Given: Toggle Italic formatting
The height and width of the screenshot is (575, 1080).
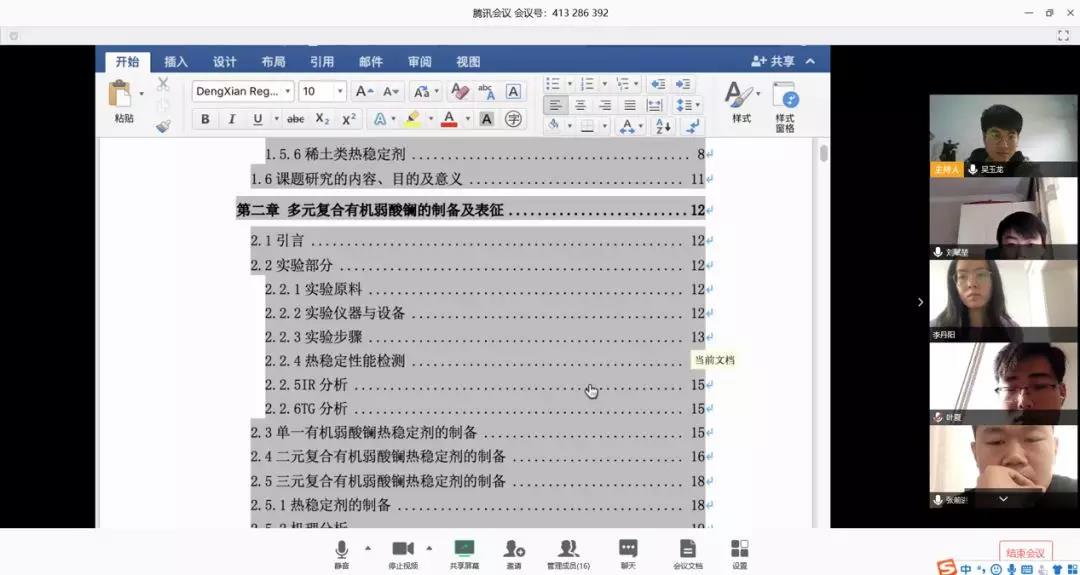Looking at the screenshot, I should click(x=232, y=119).
